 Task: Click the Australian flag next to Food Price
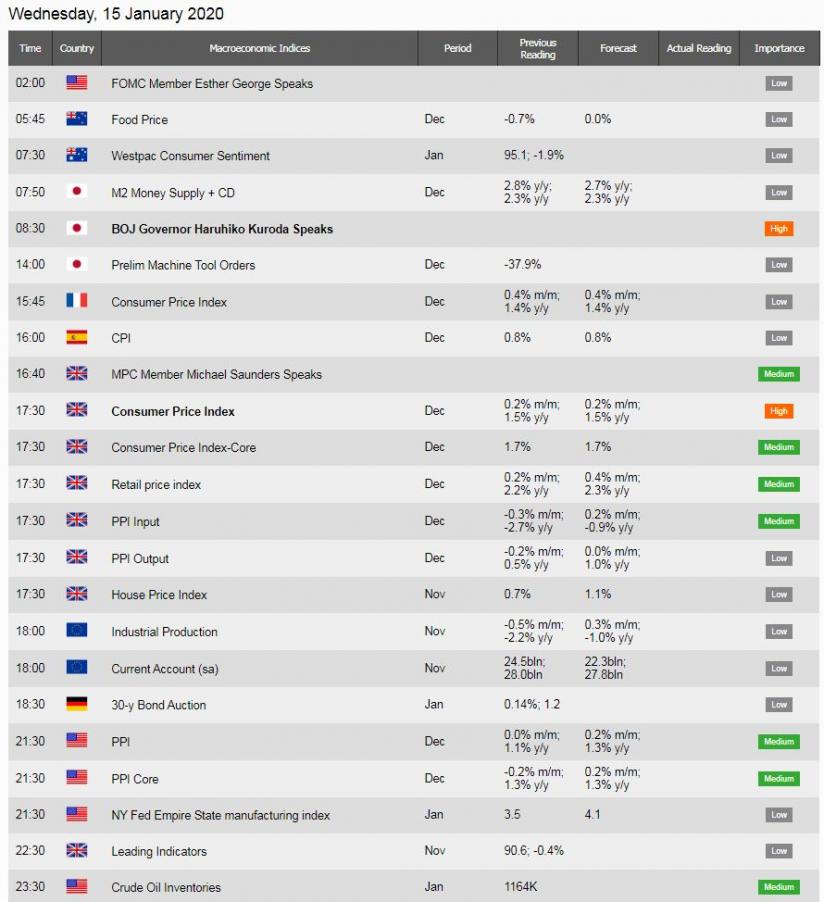point(77,119)
